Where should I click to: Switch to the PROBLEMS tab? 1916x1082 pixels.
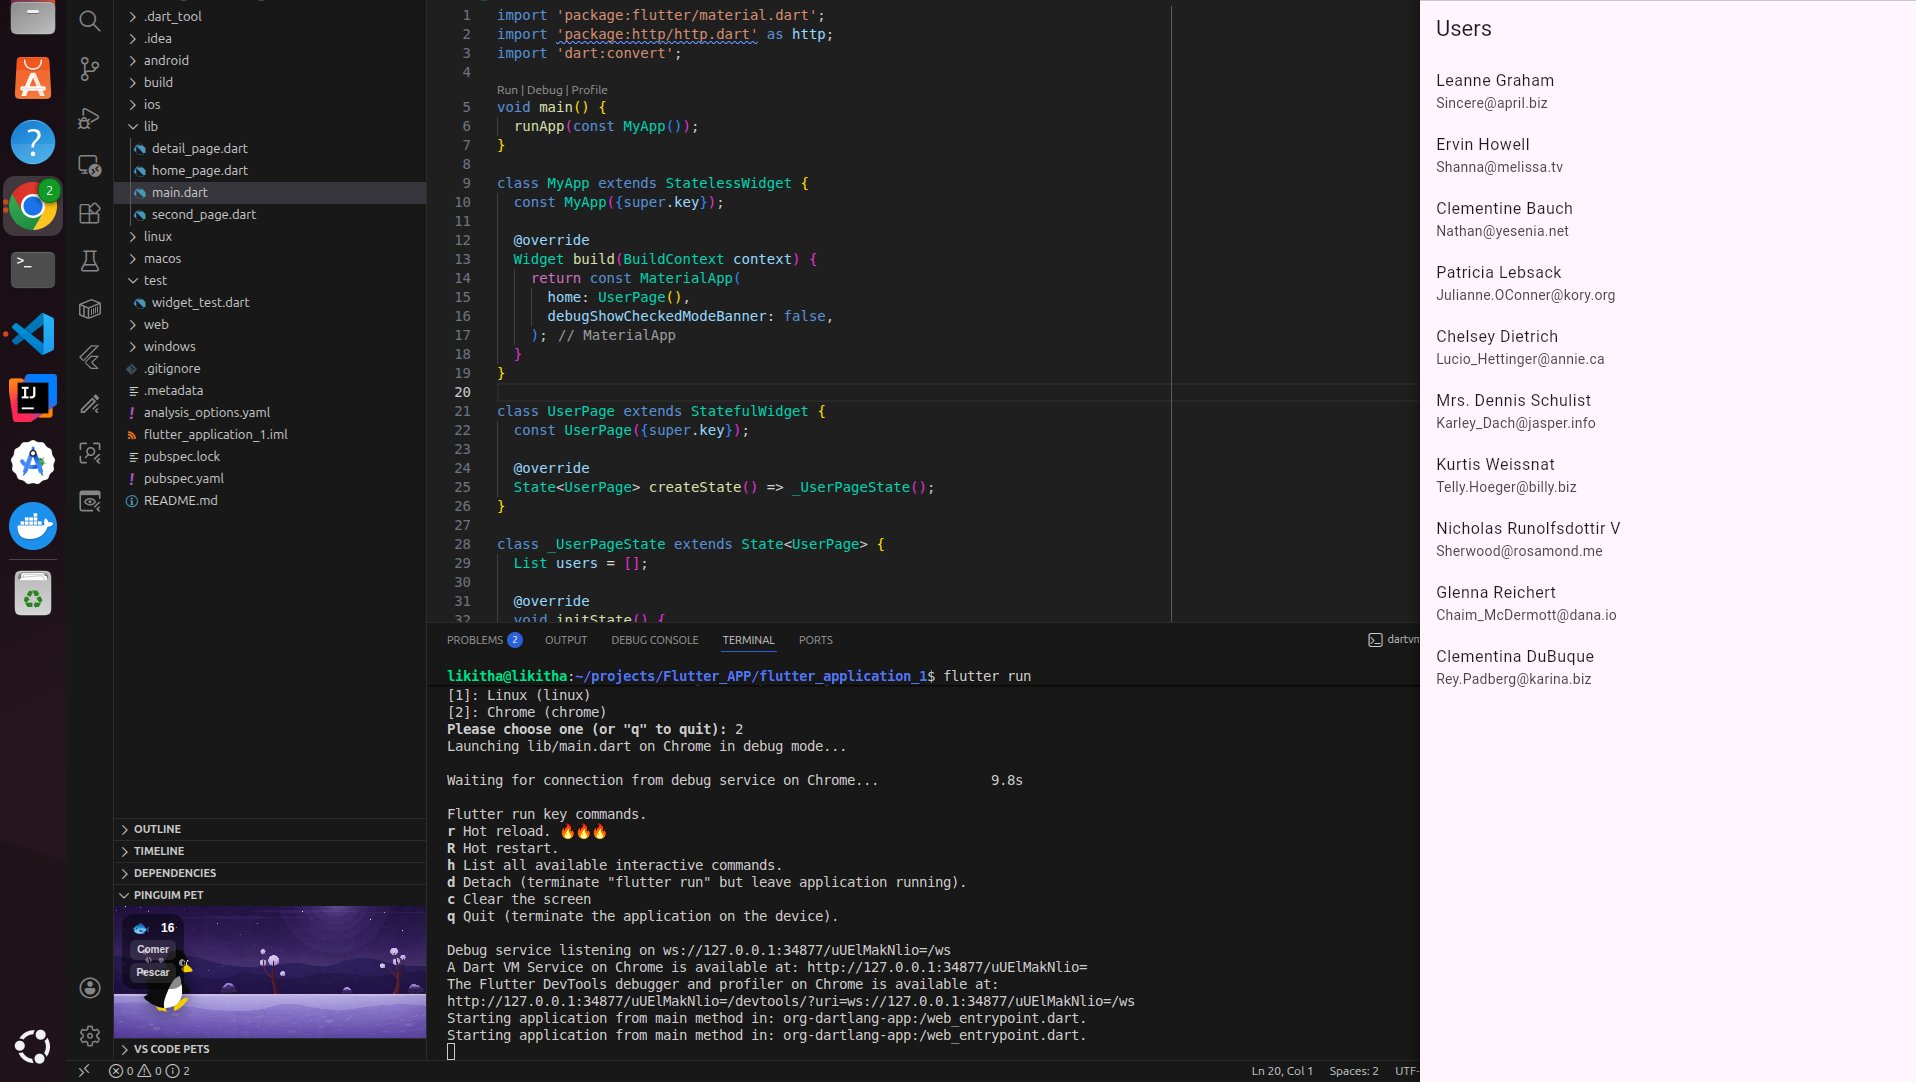click(x=475, y=640)
